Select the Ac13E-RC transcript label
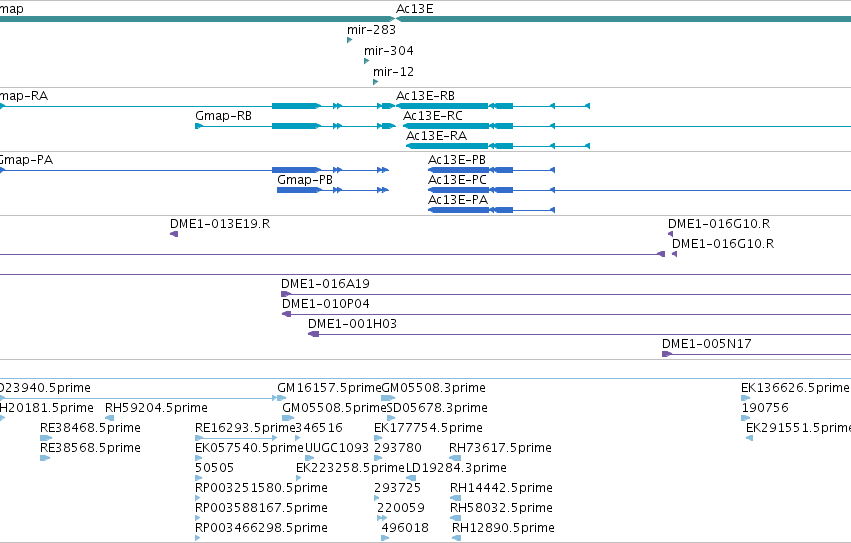Image resolution: width=851 pixels, height=543 pixels. (x=433, y=116)
